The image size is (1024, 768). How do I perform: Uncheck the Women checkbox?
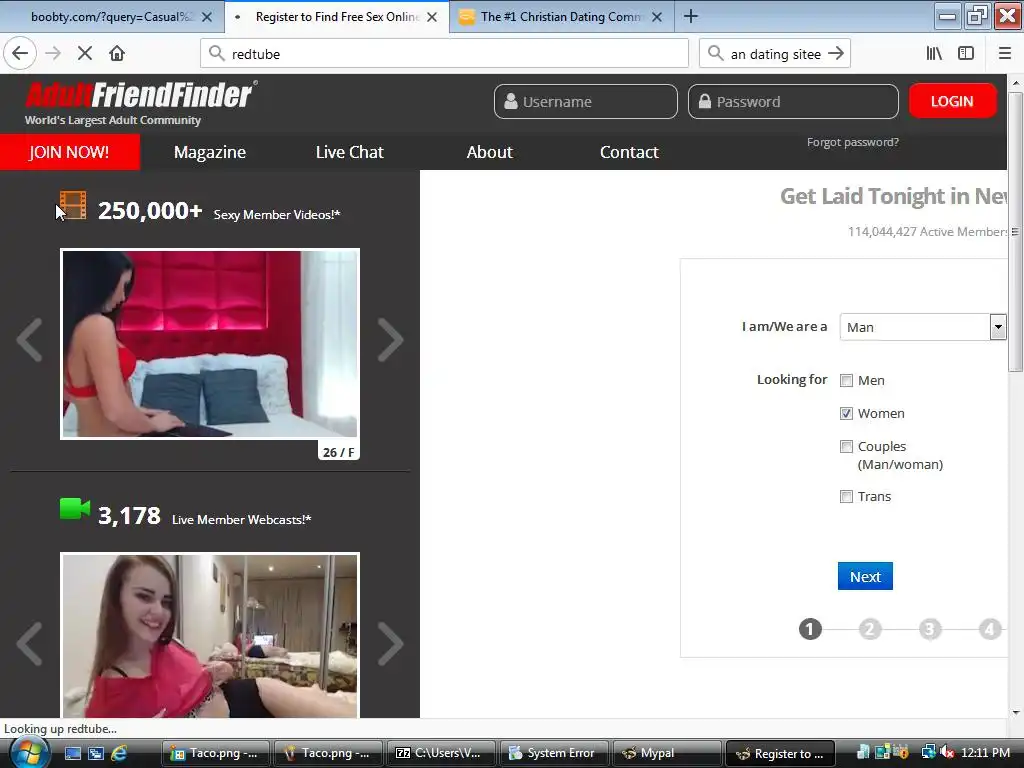pos(846,413)
